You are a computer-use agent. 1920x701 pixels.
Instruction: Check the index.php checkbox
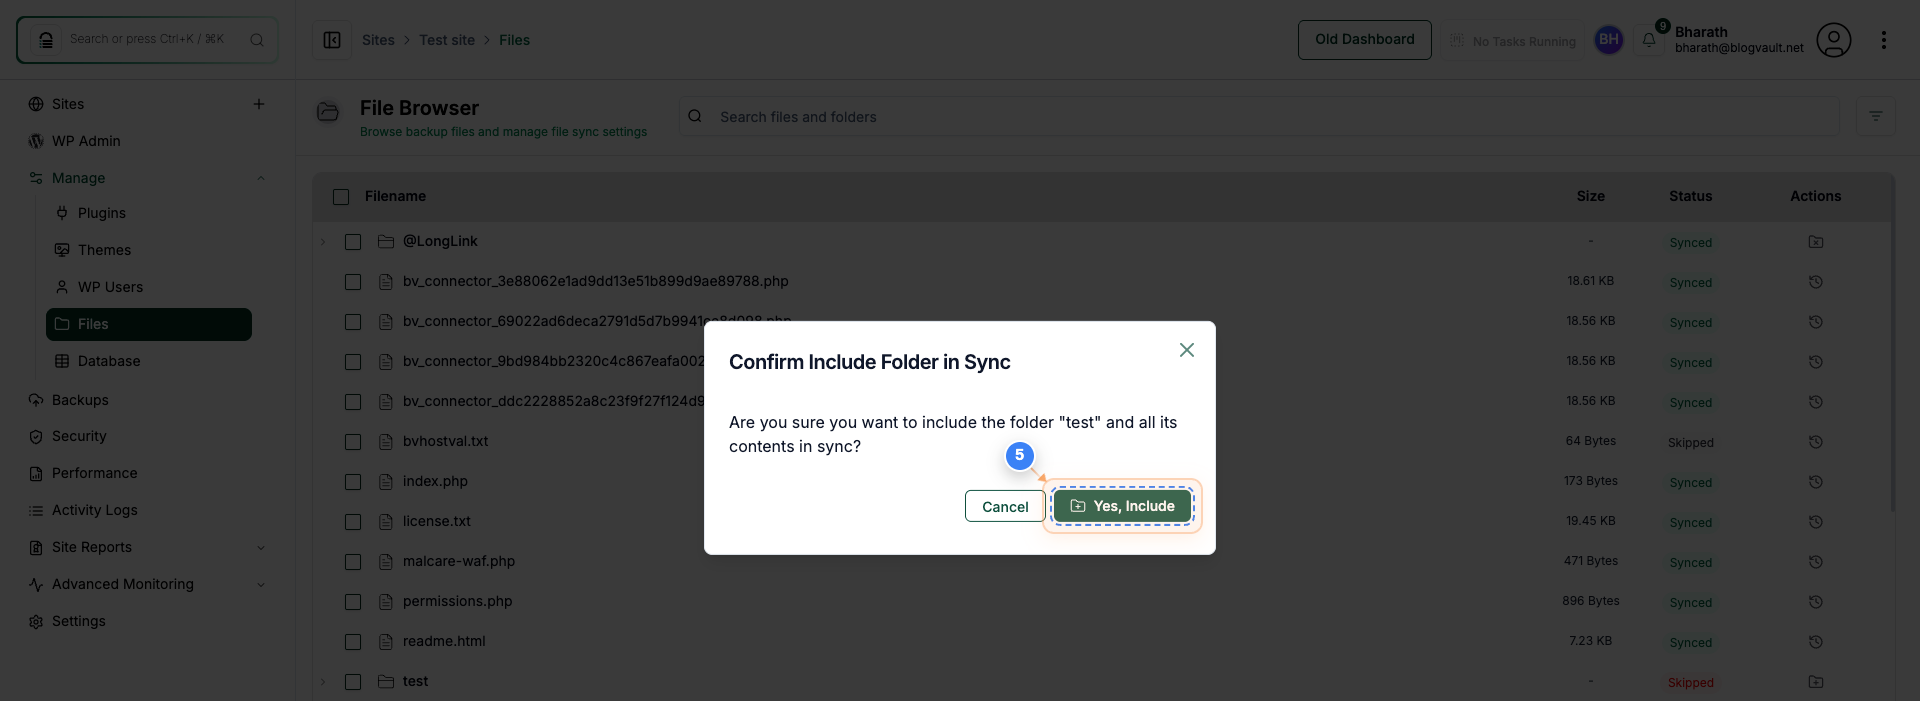(353, 482)
